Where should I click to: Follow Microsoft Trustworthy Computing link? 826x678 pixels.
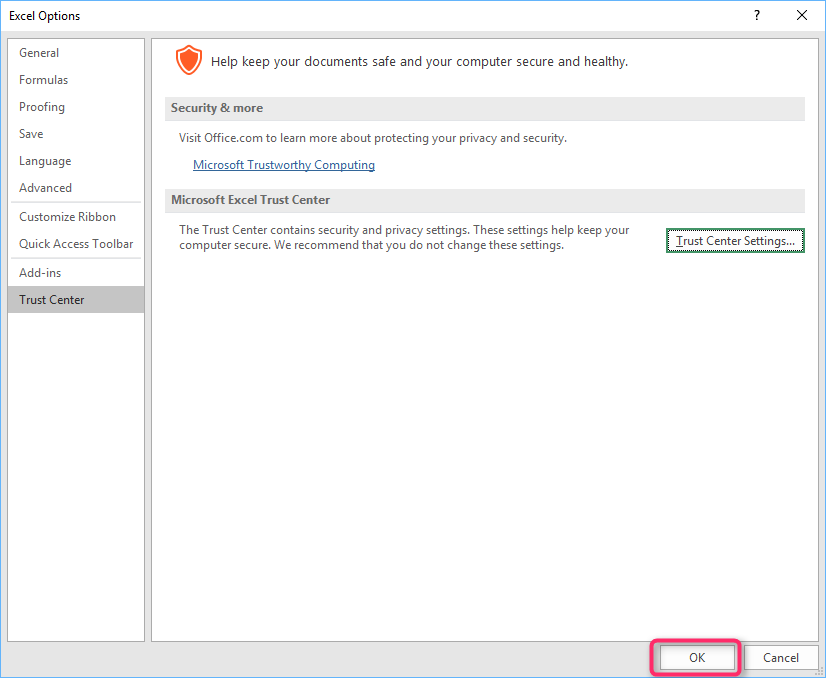tap(284, 165)
